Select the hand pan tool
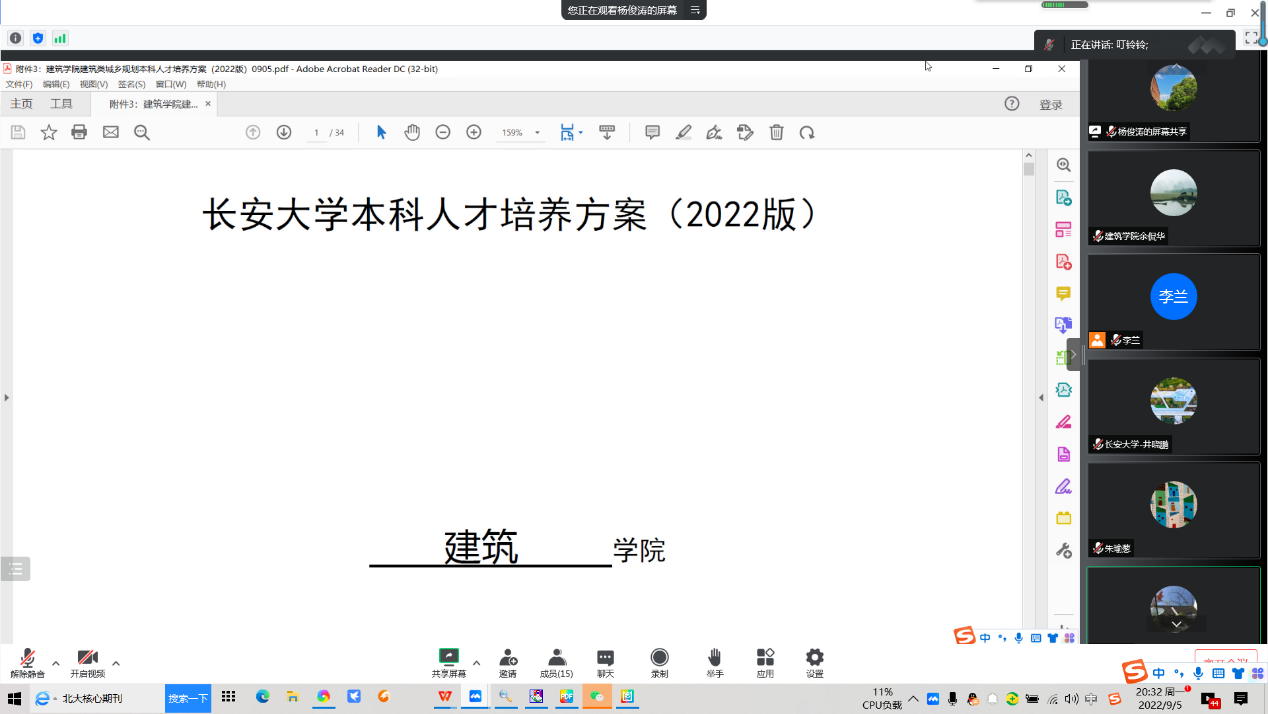Viewport: 1268px width, 714px height. 412,133
